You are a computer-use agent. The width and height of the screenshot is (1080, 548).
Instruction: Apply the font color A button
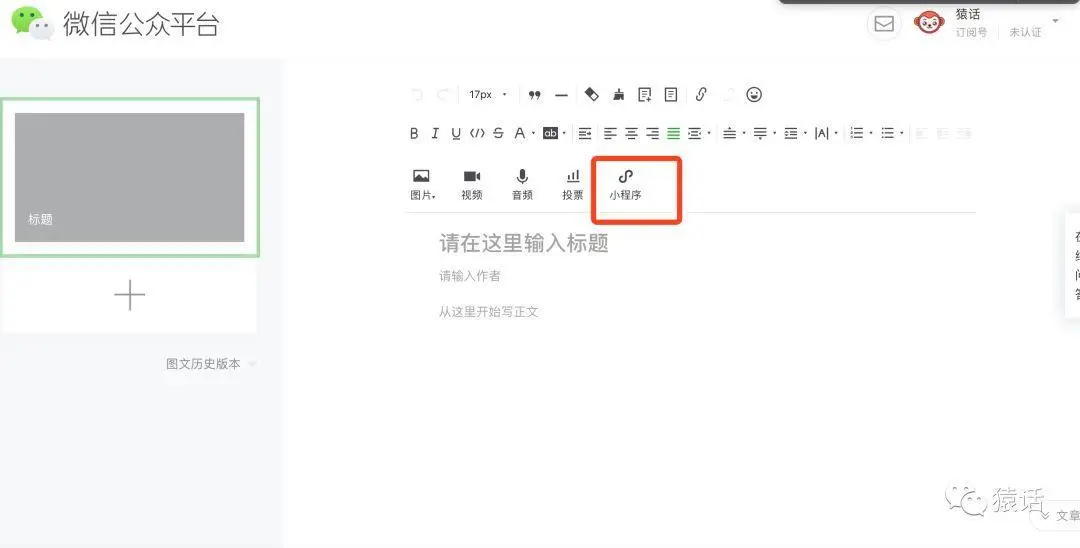[520, 134]
